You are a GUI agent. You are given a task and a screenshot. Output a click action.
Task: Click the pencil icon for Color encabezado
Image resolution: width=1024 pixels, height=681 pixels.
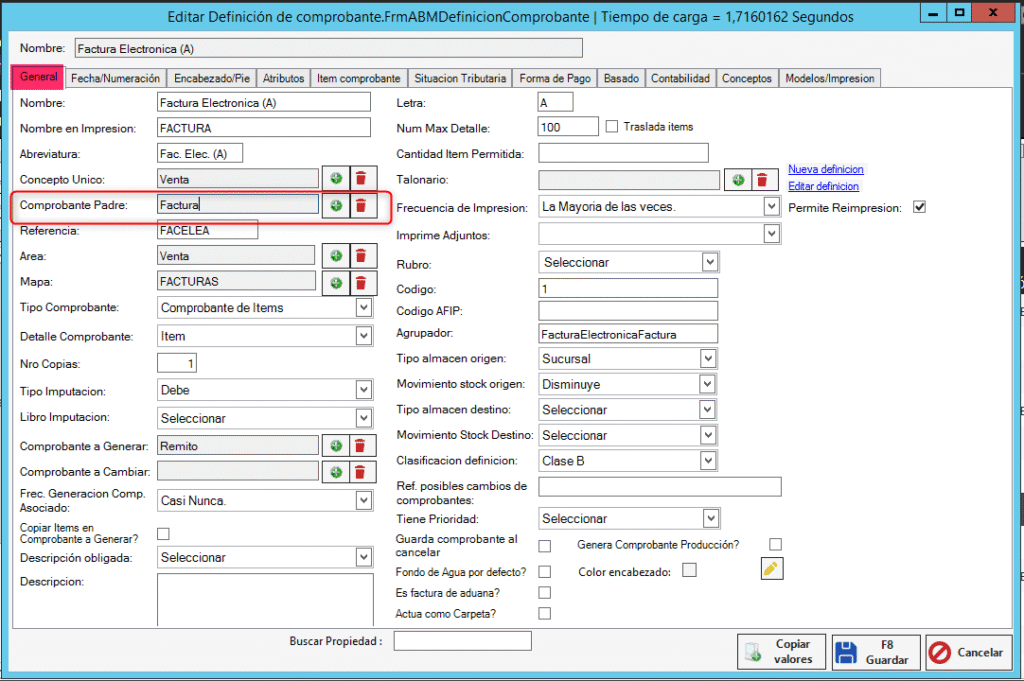click(x=771, y=570)
